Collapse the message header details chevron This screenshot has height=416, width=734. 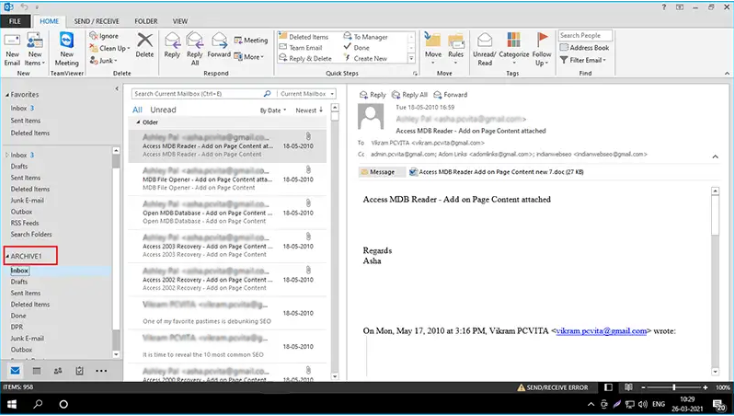point(715,157)
